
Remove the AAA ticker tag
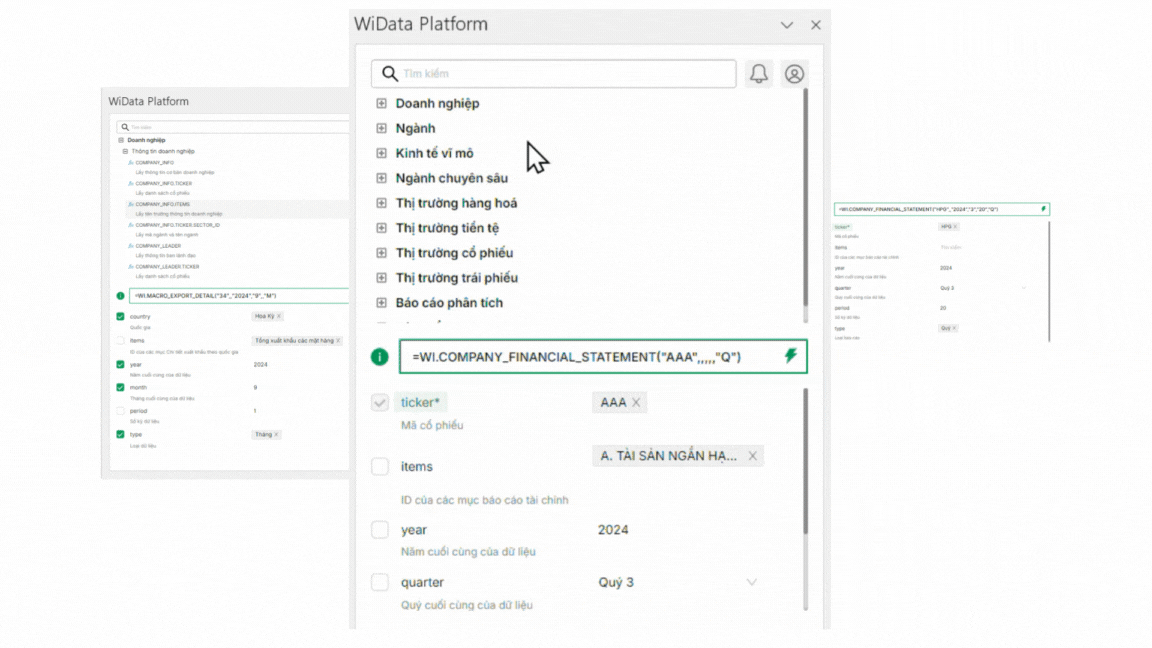tap(636, 403)
